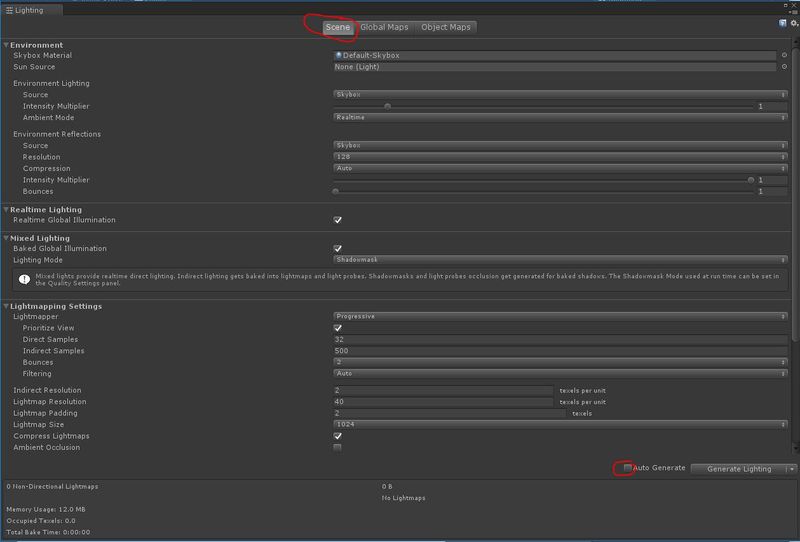Toggle Realtime Global Illumination checkbox
Viewport: 800px width, 542px height.
pyautogui.click(x=337, y=220)
